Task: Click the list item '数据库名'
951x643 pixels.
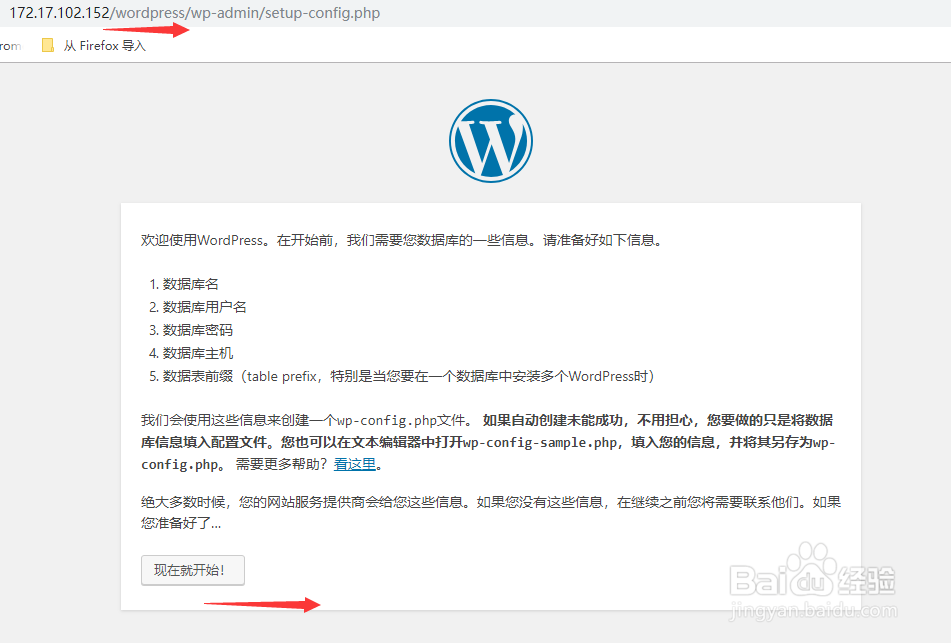Action: click(190, 284)
